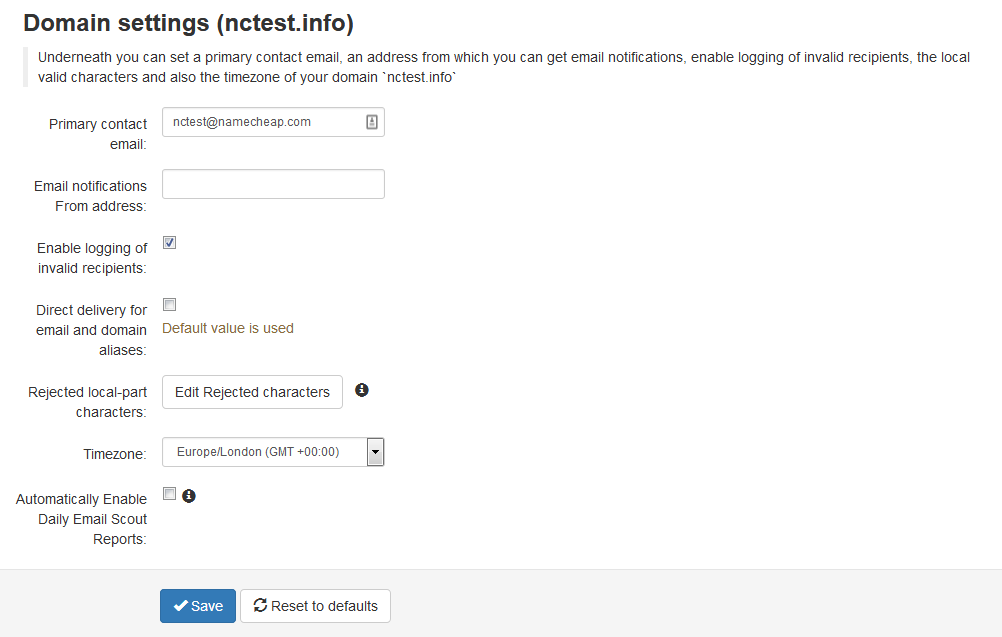The height and width of the screenshot is (637, 1002).
Task: Click the checkmark icon on Save button
Action: (181, 605)
